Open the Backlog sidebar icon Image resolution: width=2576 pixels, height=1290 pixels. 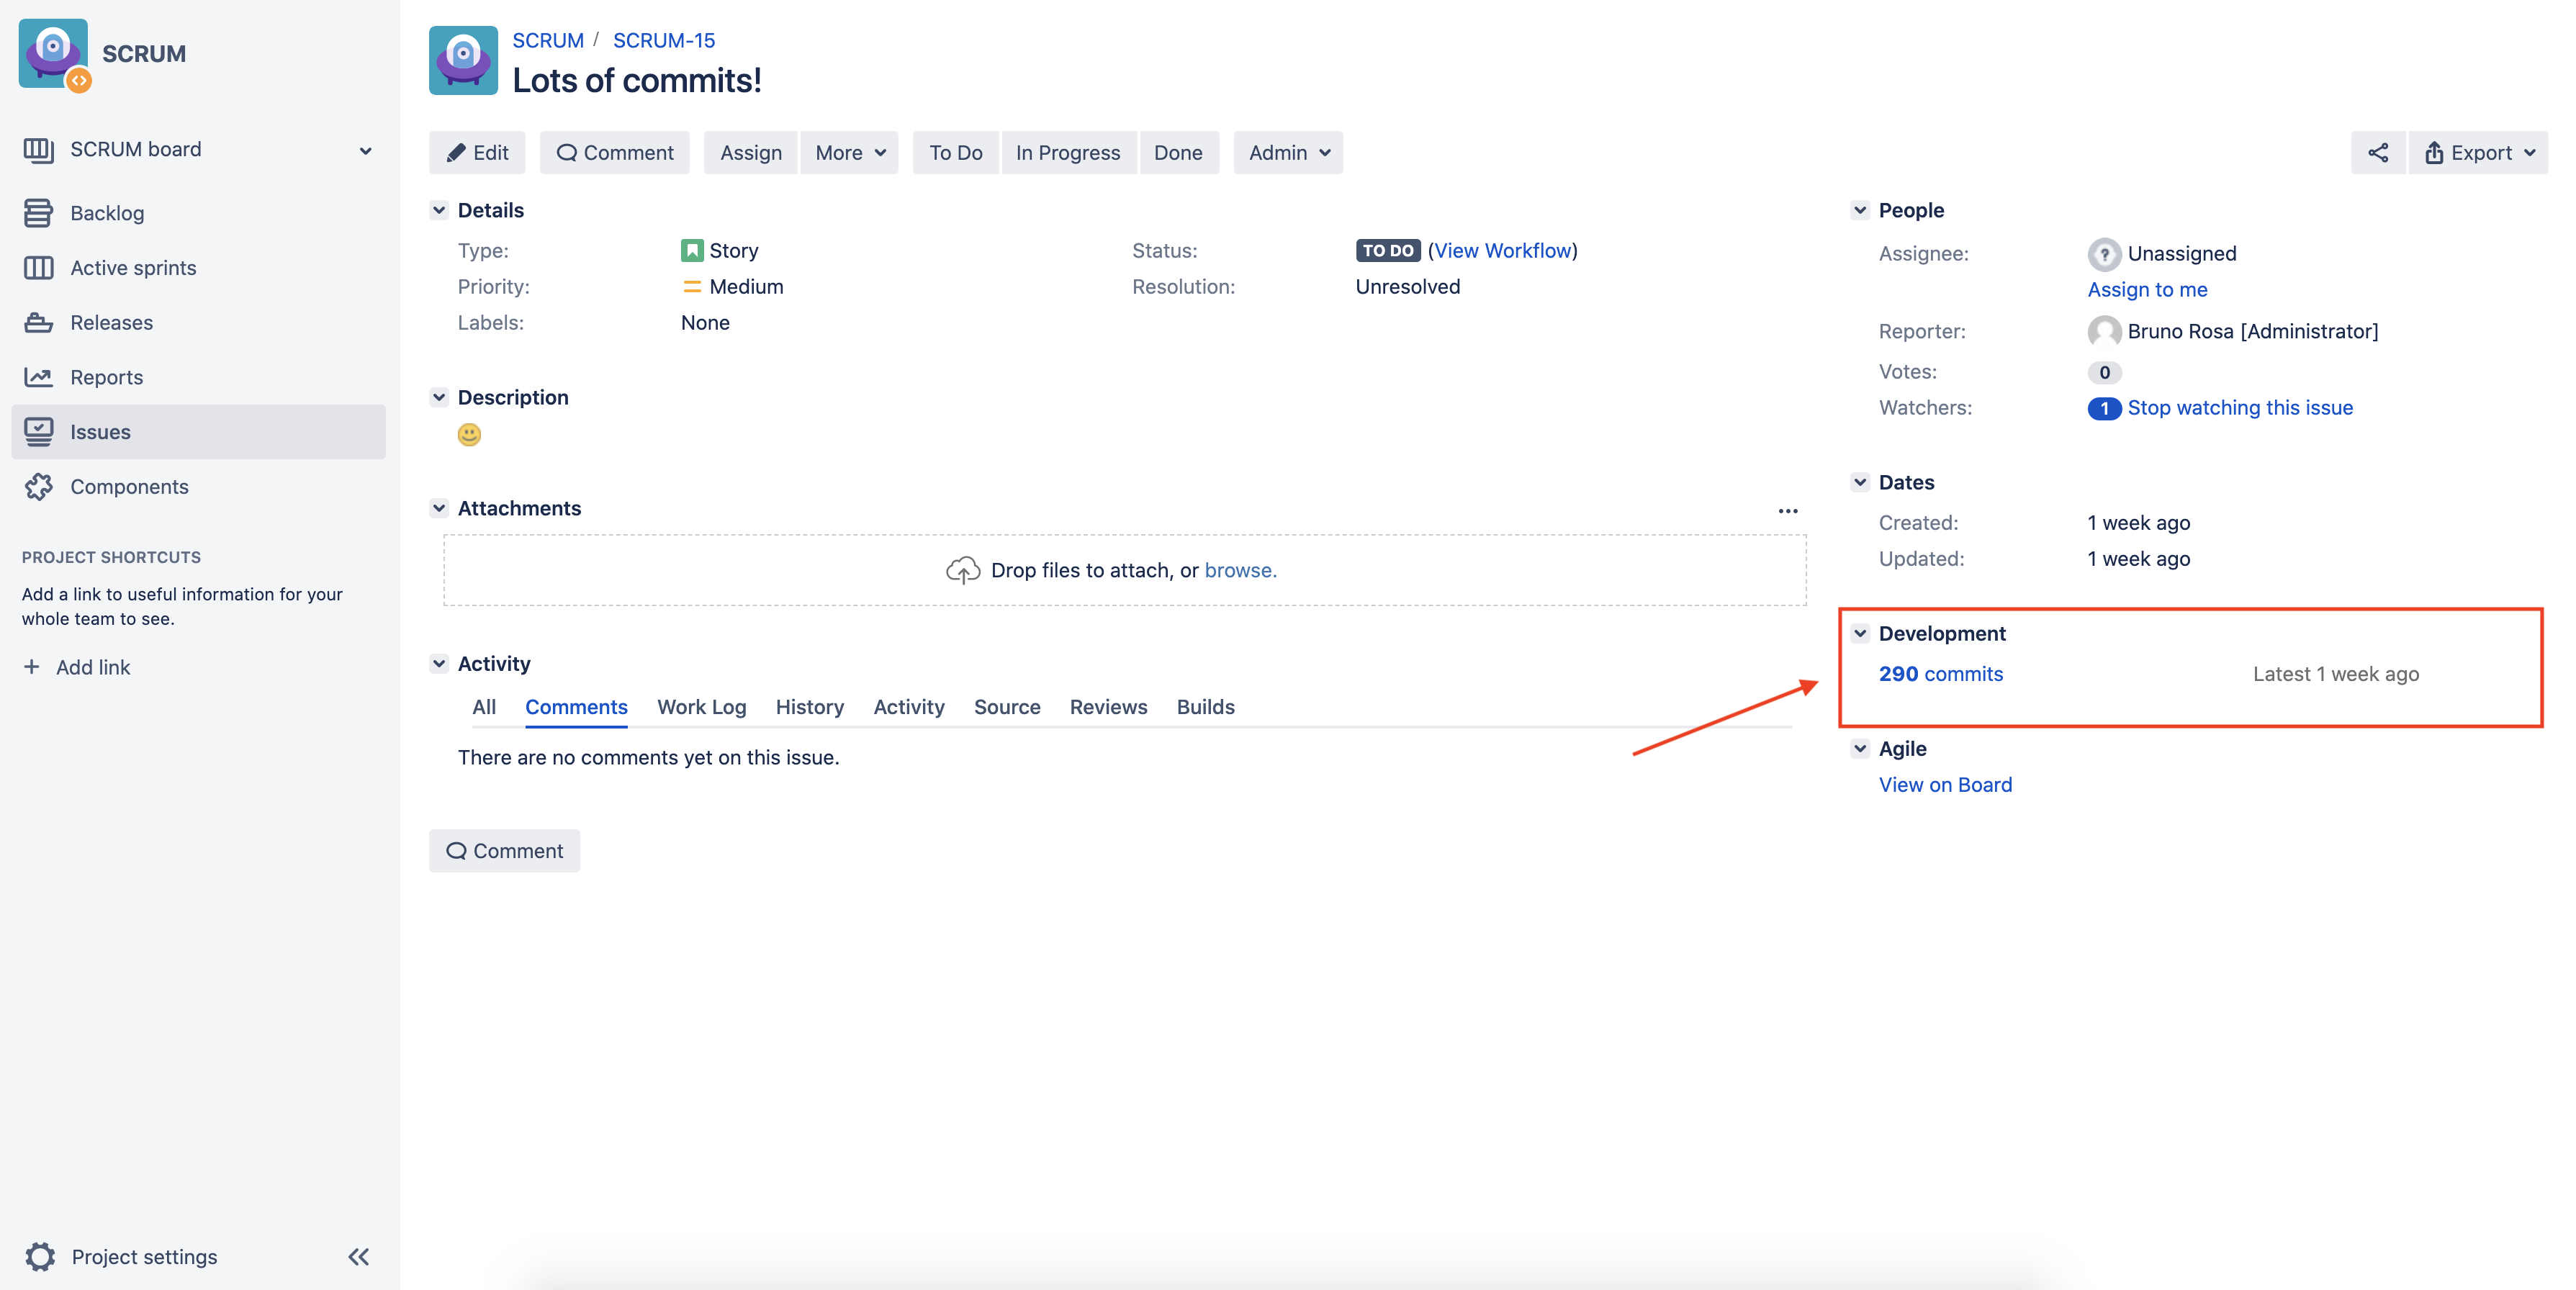(38, 213)
